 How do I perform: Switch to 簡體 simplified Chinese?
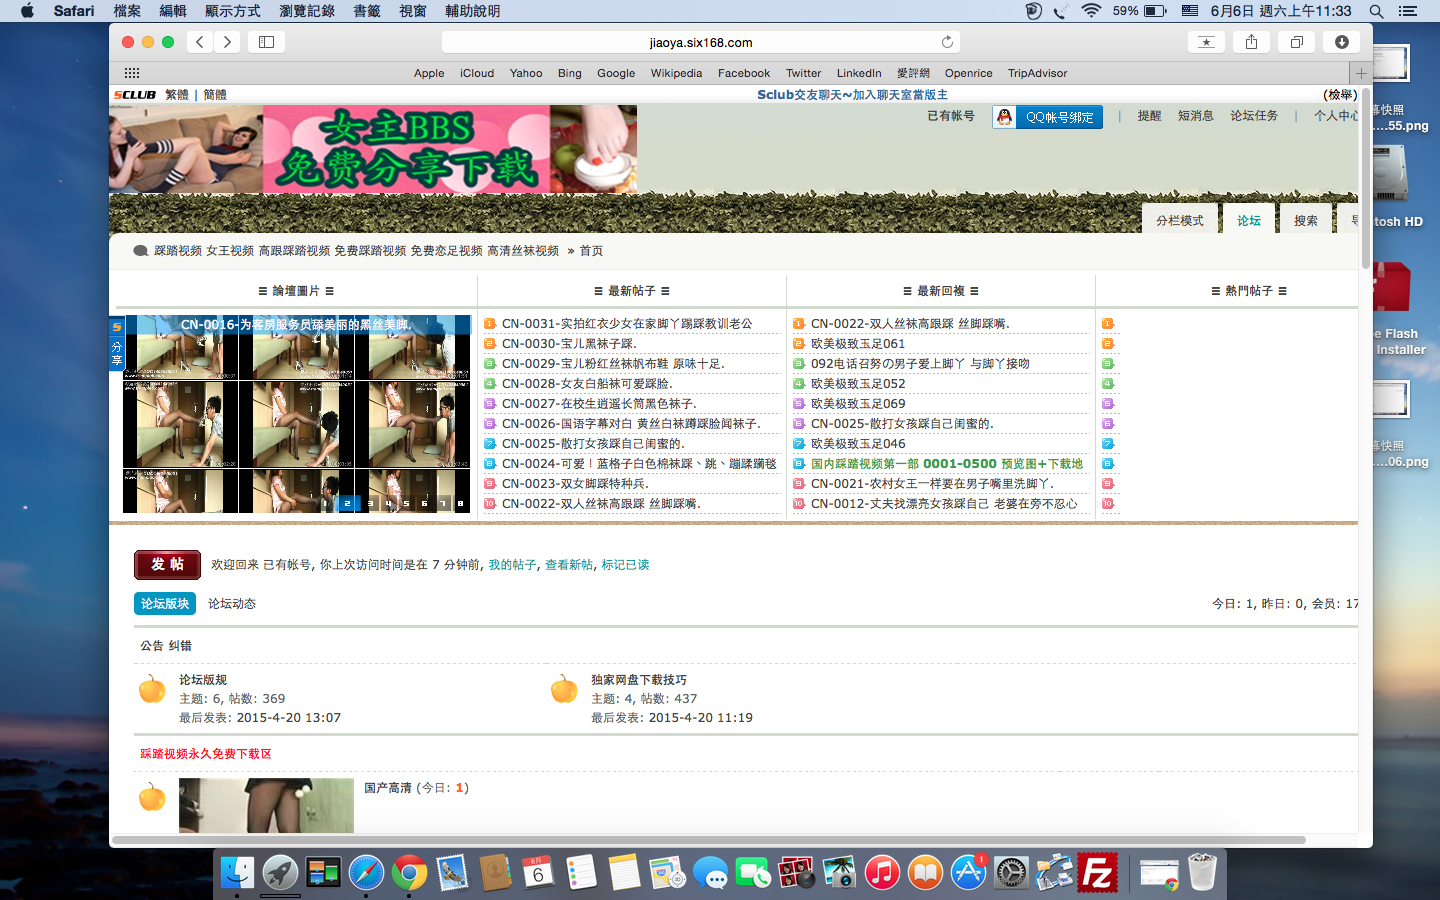[x=215, y=95]
